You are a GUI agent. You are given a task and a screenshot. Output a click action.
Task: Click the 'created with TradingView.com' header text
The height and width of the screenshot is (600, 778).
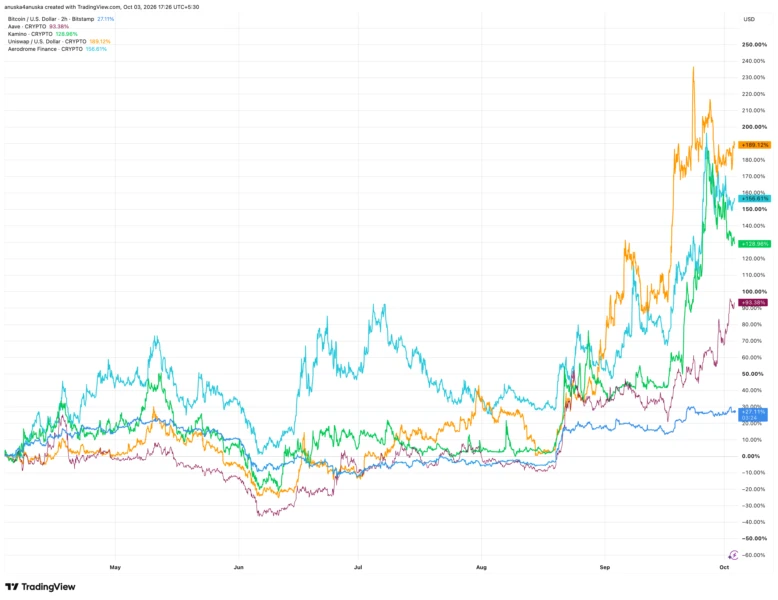tap(83, 7)
